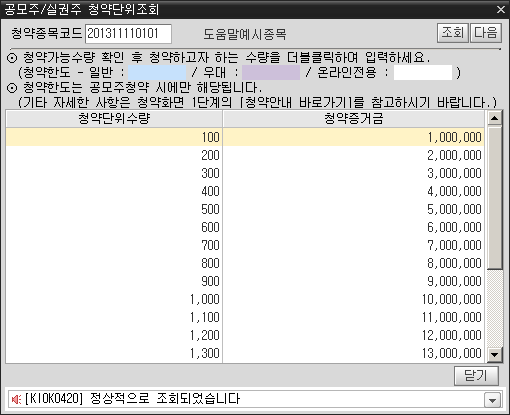This screenshot has width=510, height=415.
Task: Click the scrollbar up arrow
Action: coord(494,118)
